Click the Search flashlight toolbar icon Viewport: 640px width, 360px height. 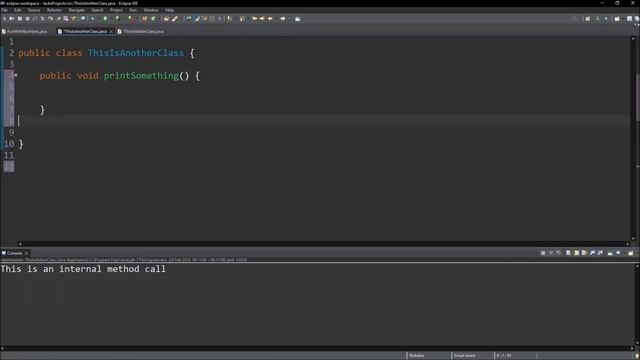[175, 19]
